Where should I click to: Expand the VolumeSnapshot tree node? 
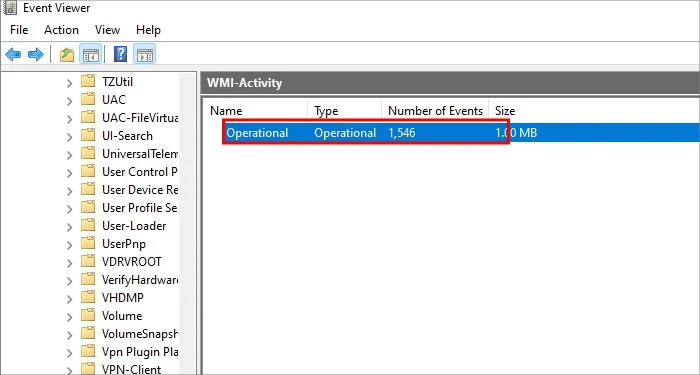(x=69, y=335)
